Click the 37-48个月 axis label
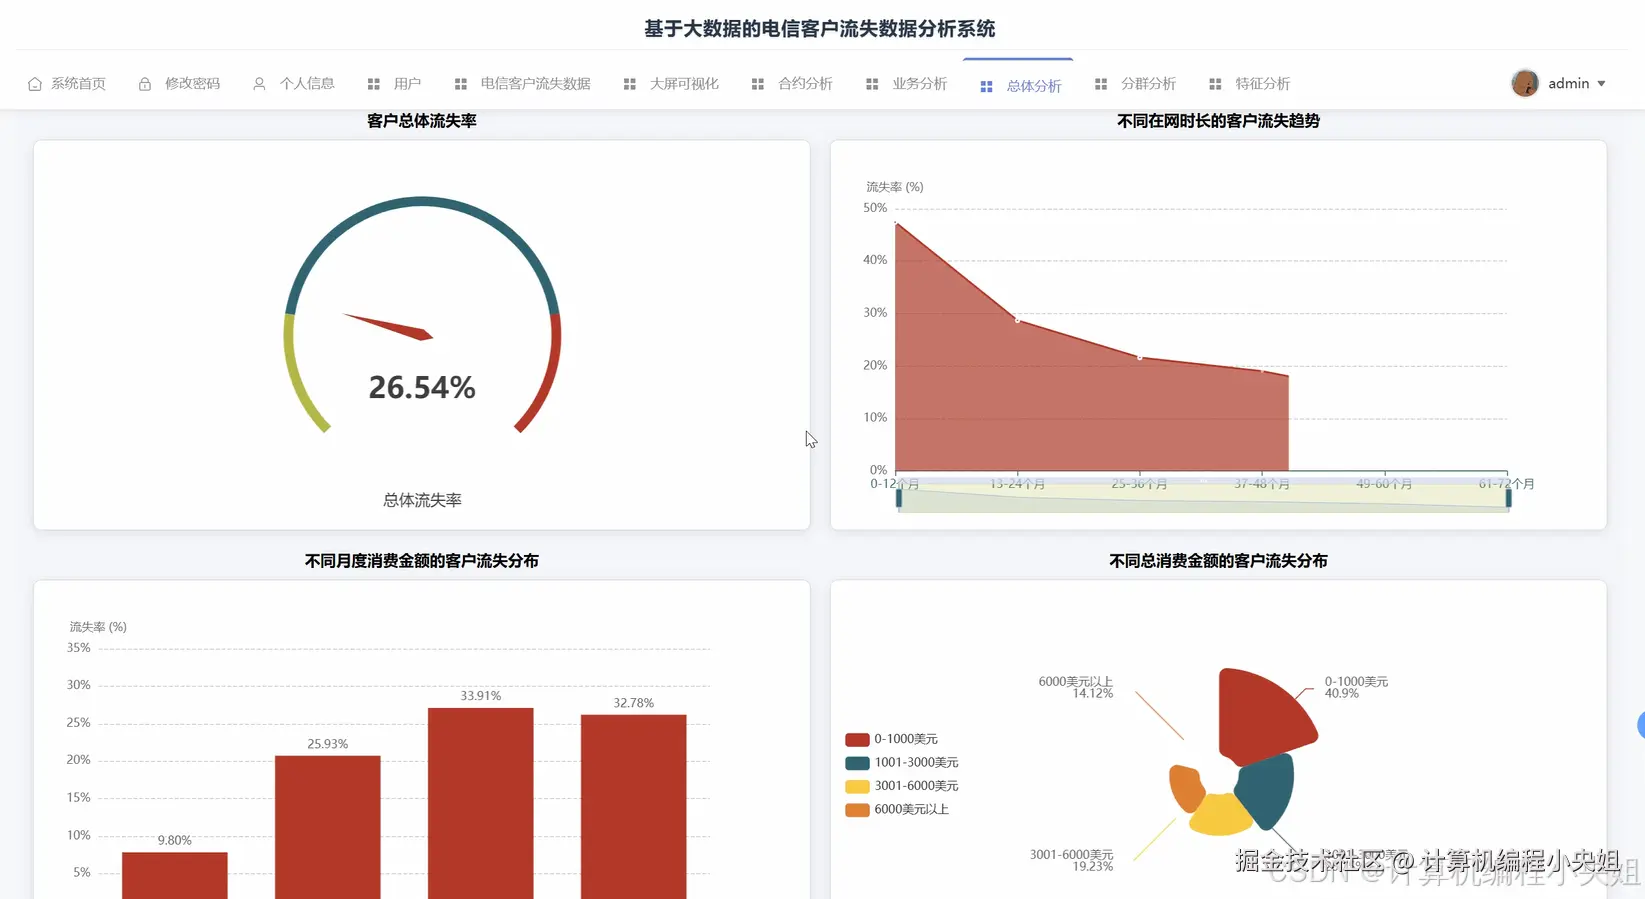 pyautogui.click(x=1262, y=484)
